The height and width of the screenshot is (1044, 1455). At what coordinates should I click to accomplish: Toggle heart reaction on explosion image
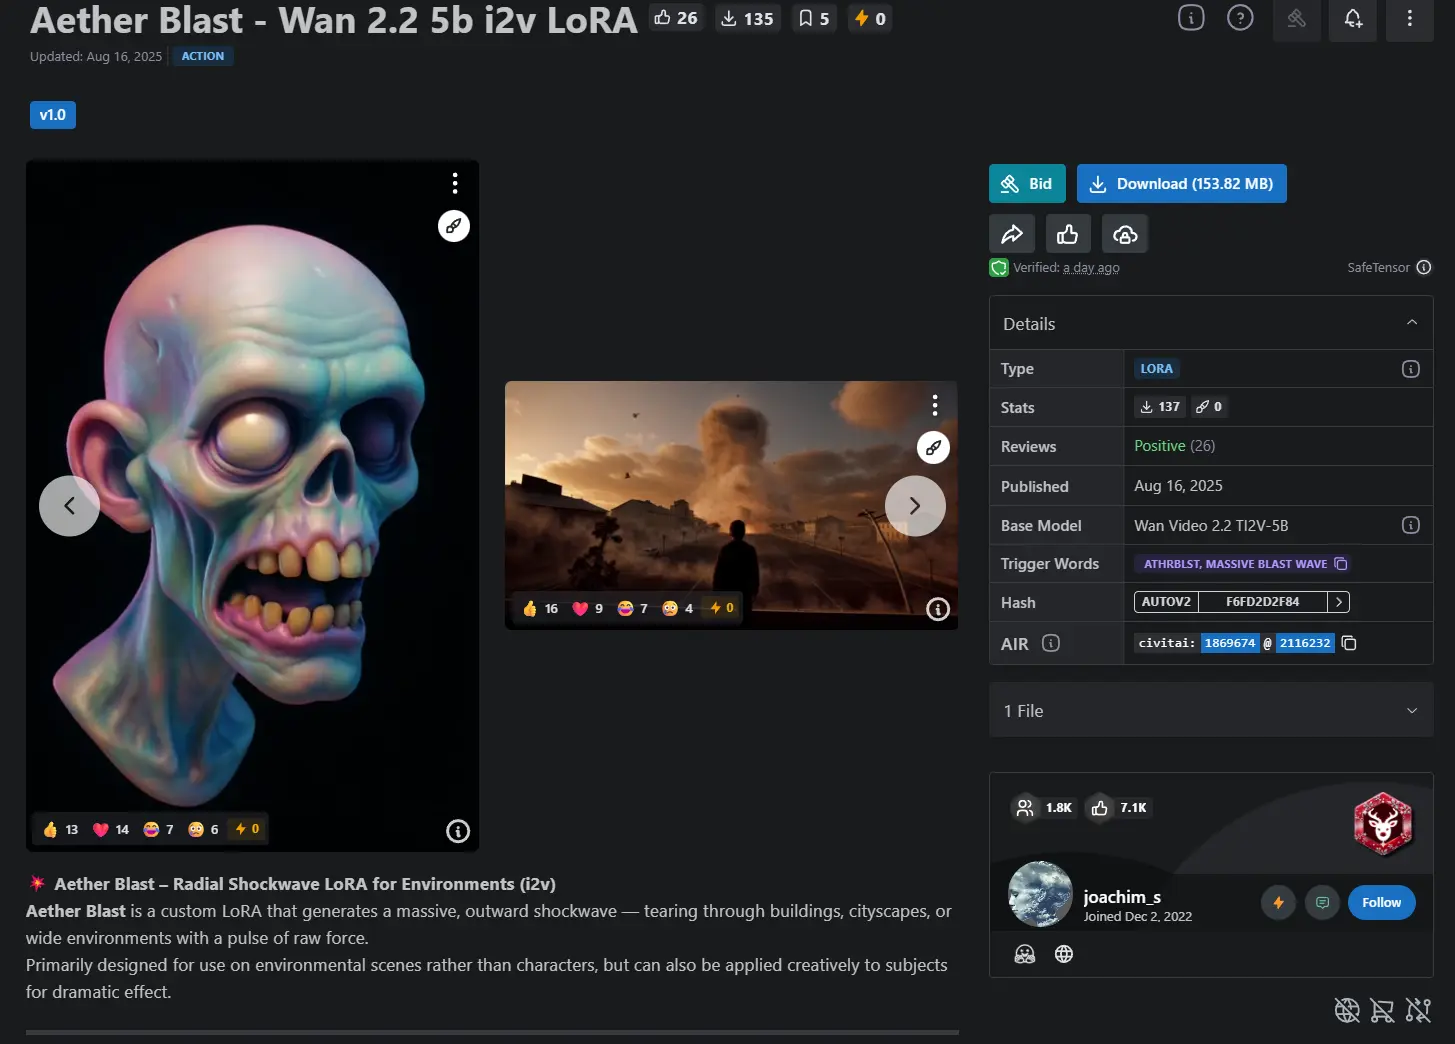[x=587, y=608]
